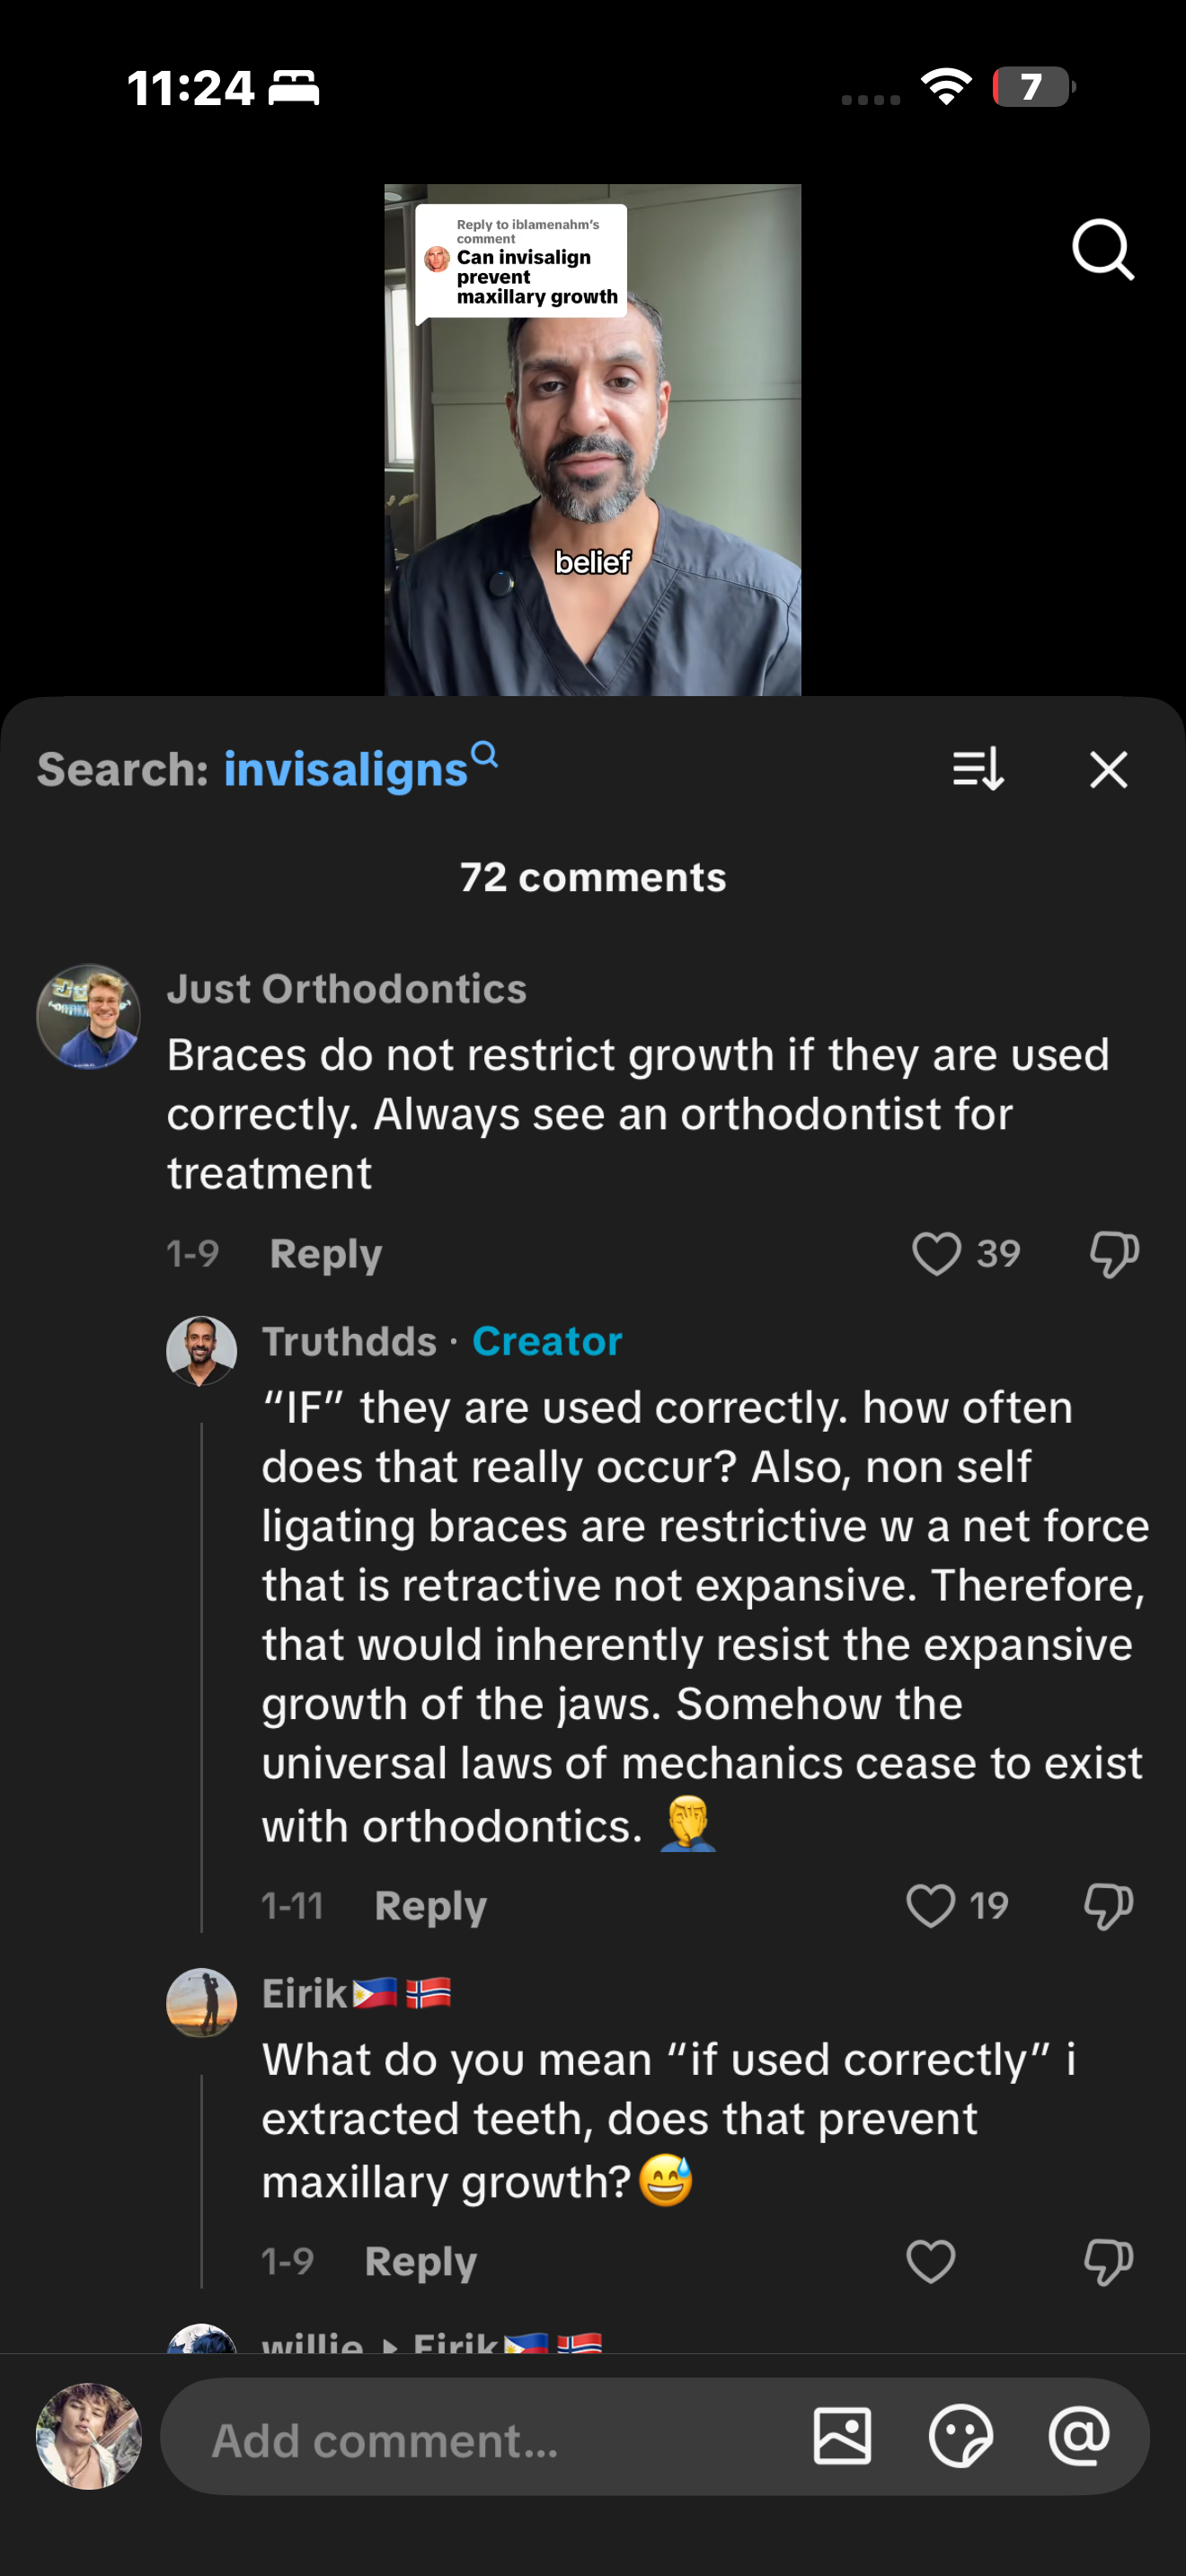Image resolution: width=1186 pixels, height=2576 pixels.
Task: Open the comment sort options
Action: [977, 769]
